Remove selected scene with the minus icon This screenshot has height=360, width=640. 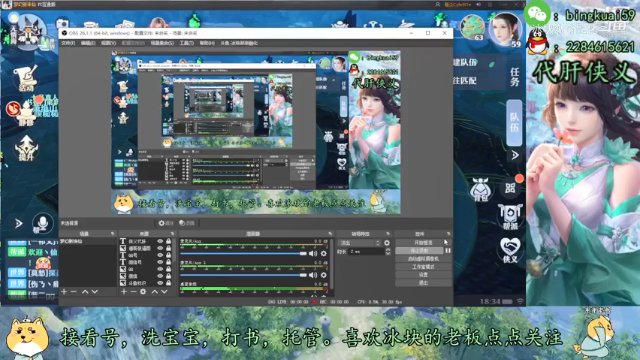(73, 292)
